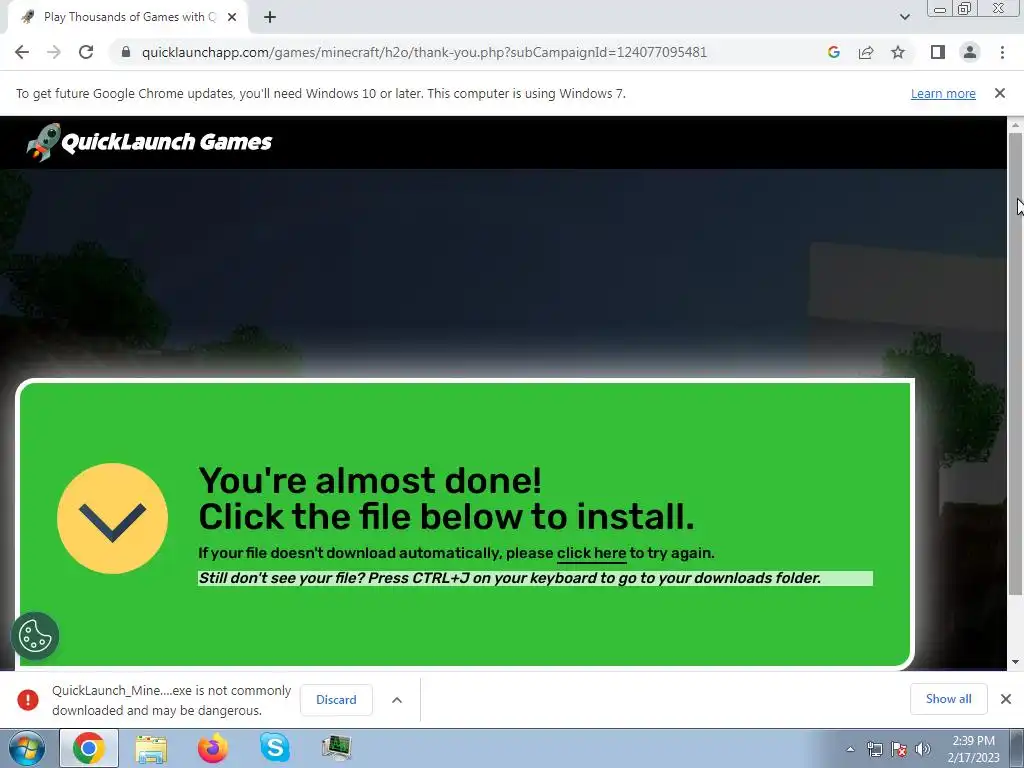Screen dimensions: 1024x768
Task: Open the Chrome profile avatar menu
Action: click(970, 52)
